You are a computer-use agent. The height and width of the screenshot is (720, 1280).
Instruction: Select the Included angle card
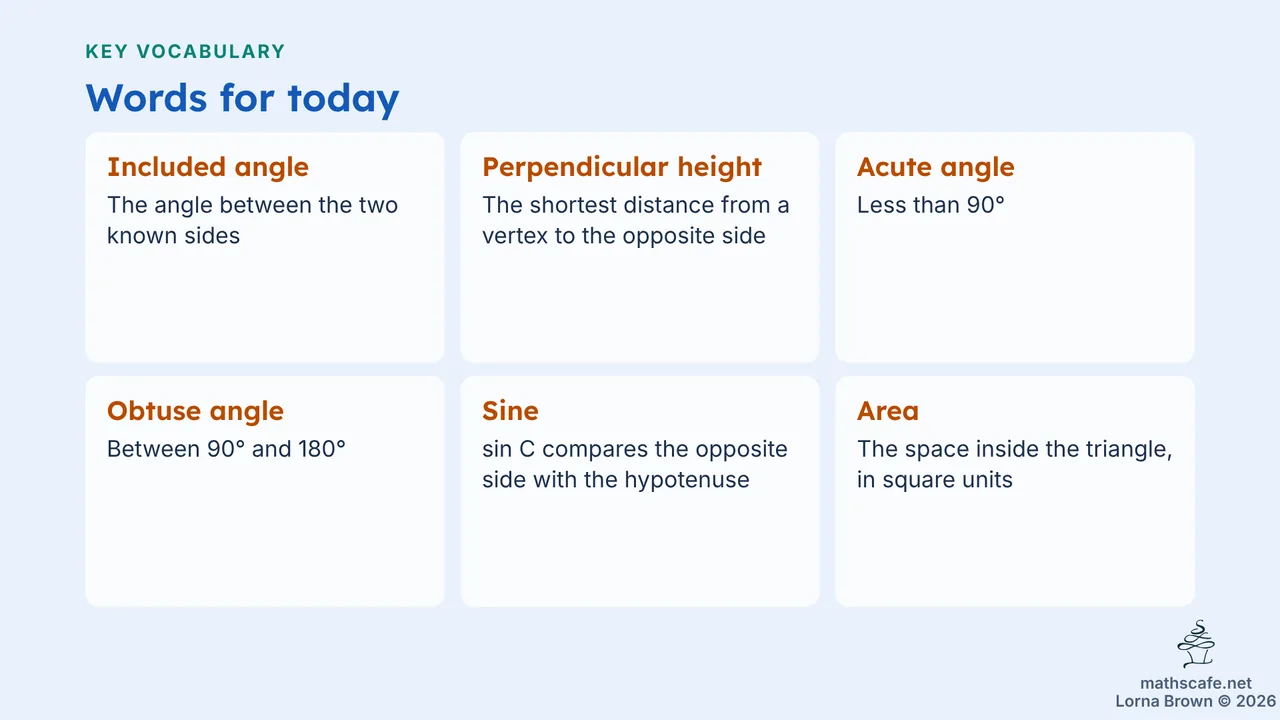click(265, 247)
